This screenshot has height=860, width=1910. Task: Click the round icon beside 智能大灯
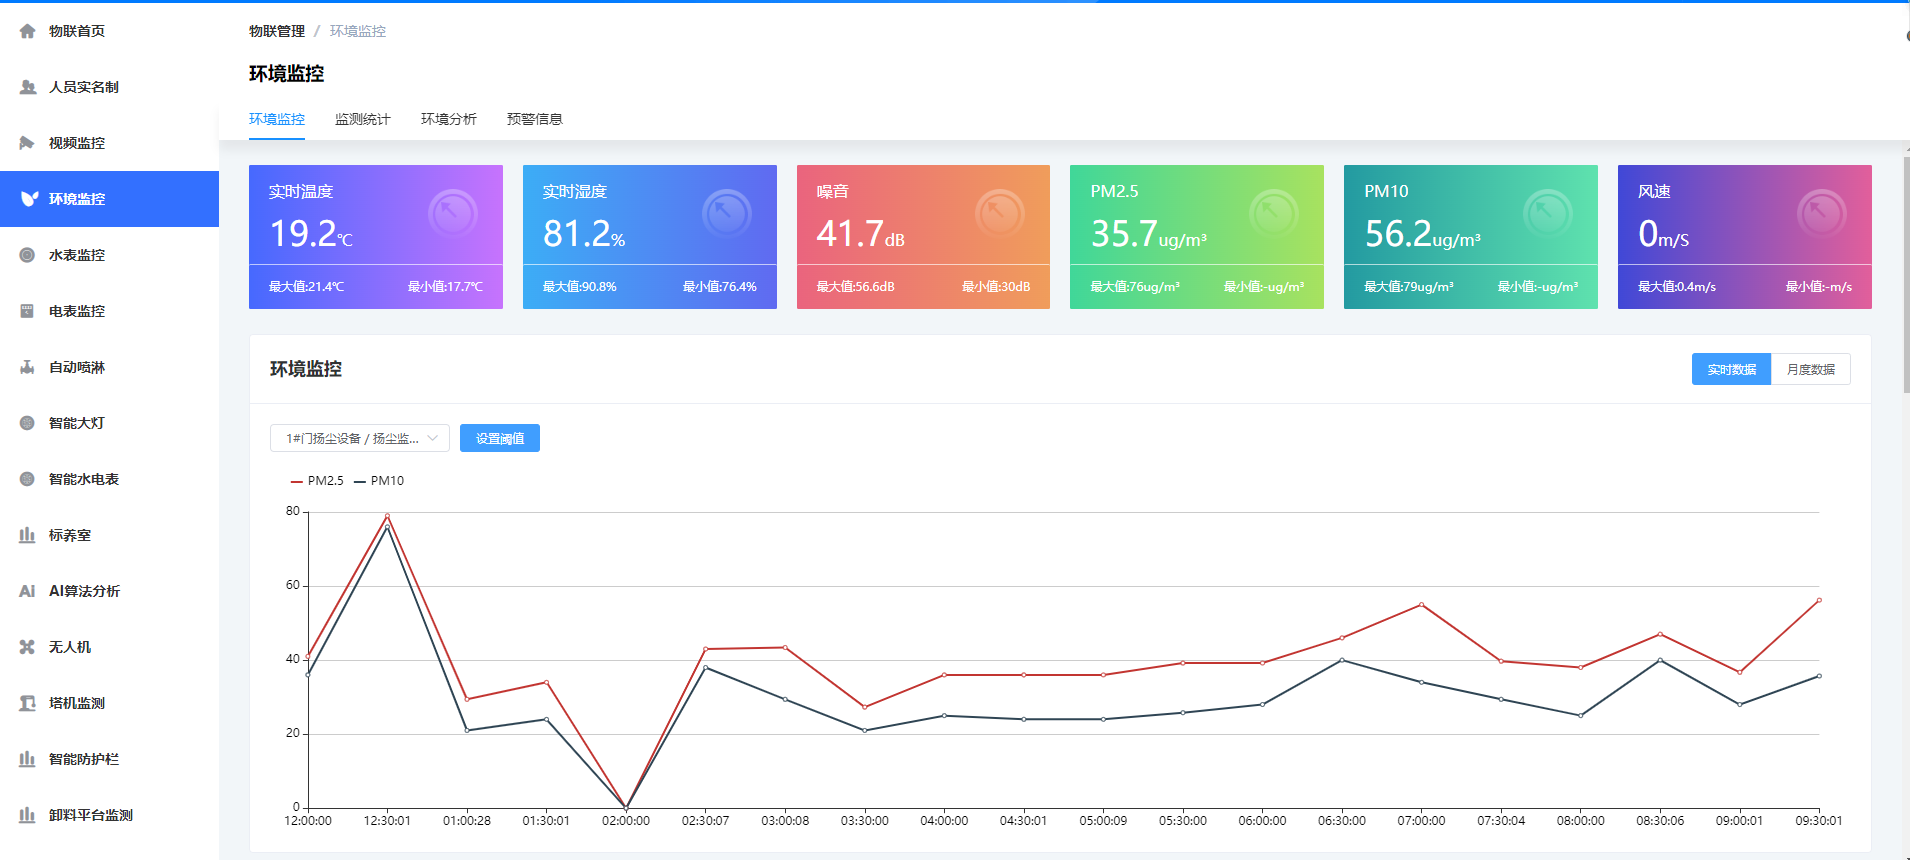pos(27,423)
